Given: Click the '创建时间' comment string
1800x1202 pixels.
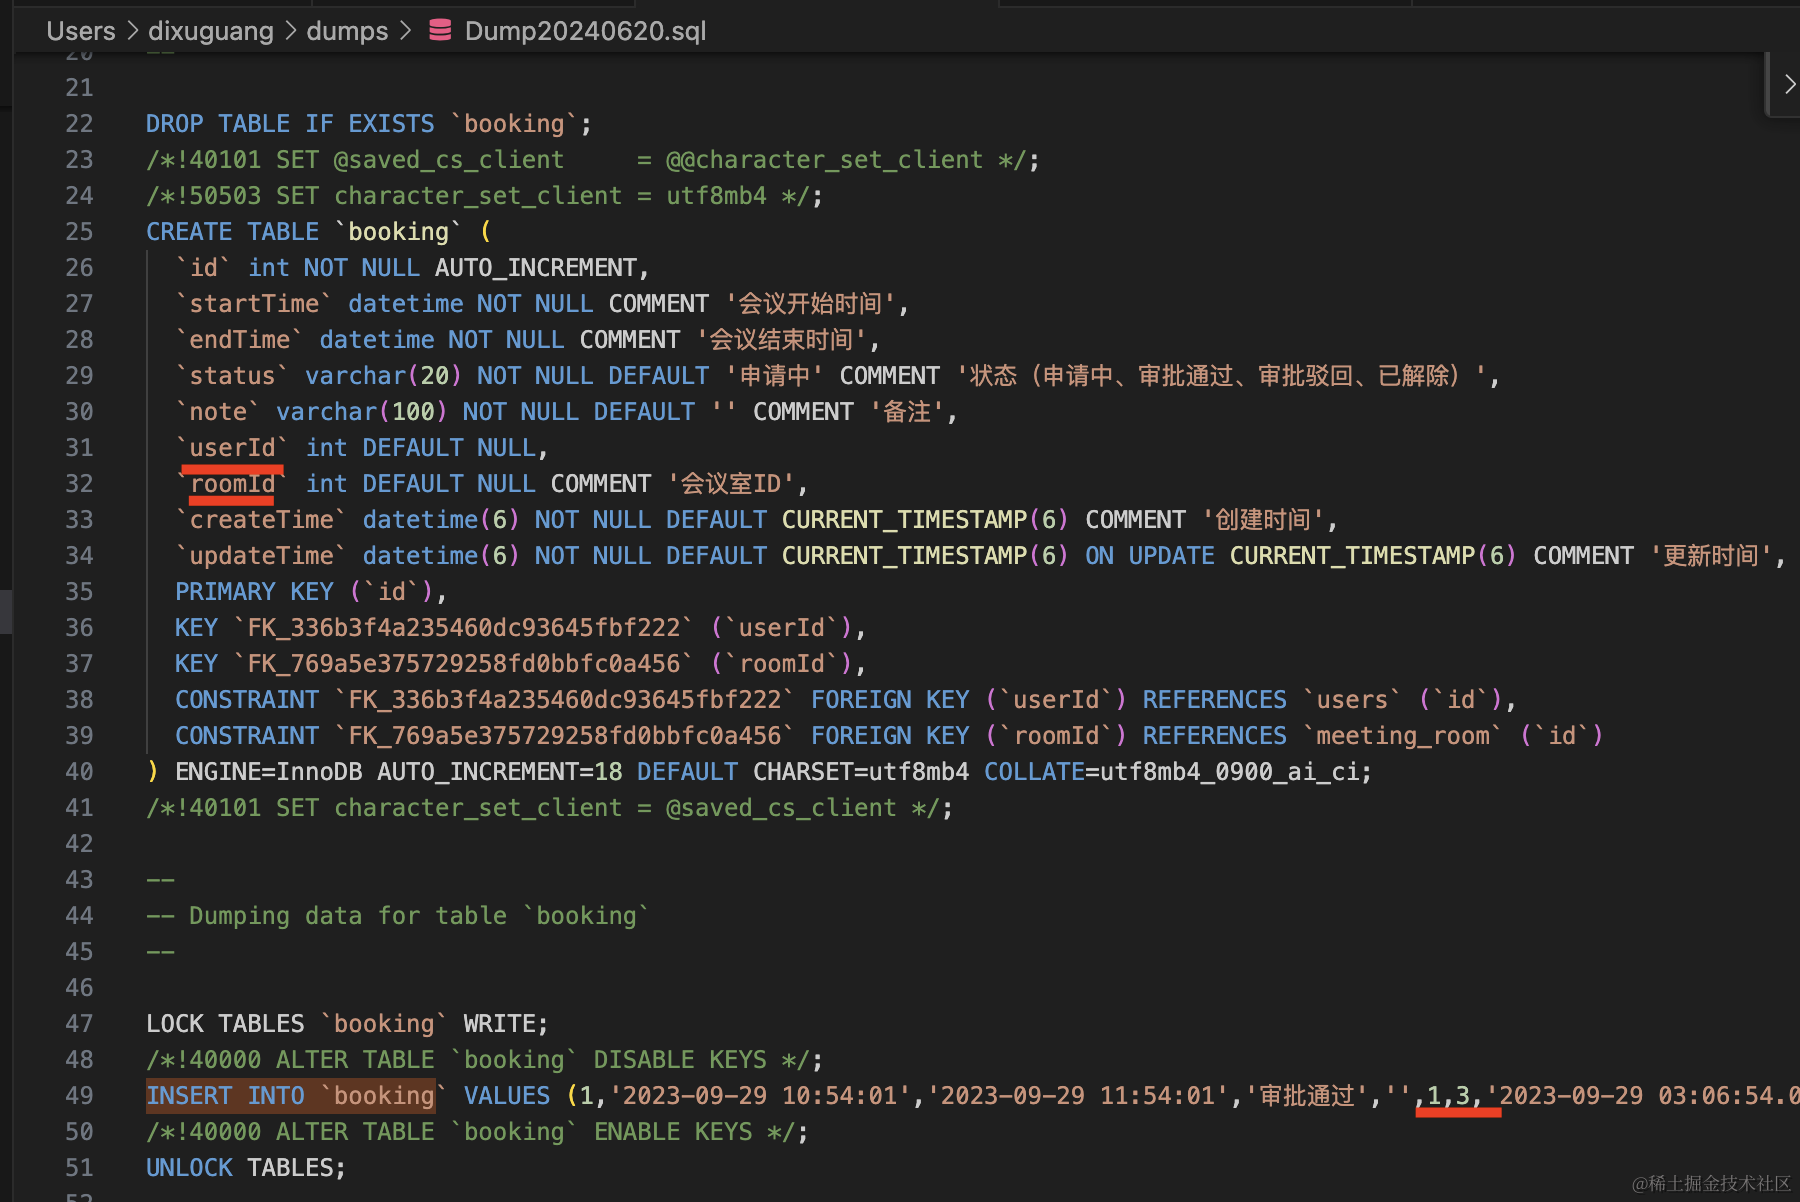Looking at the screenshot, I should coord(1264,520).
